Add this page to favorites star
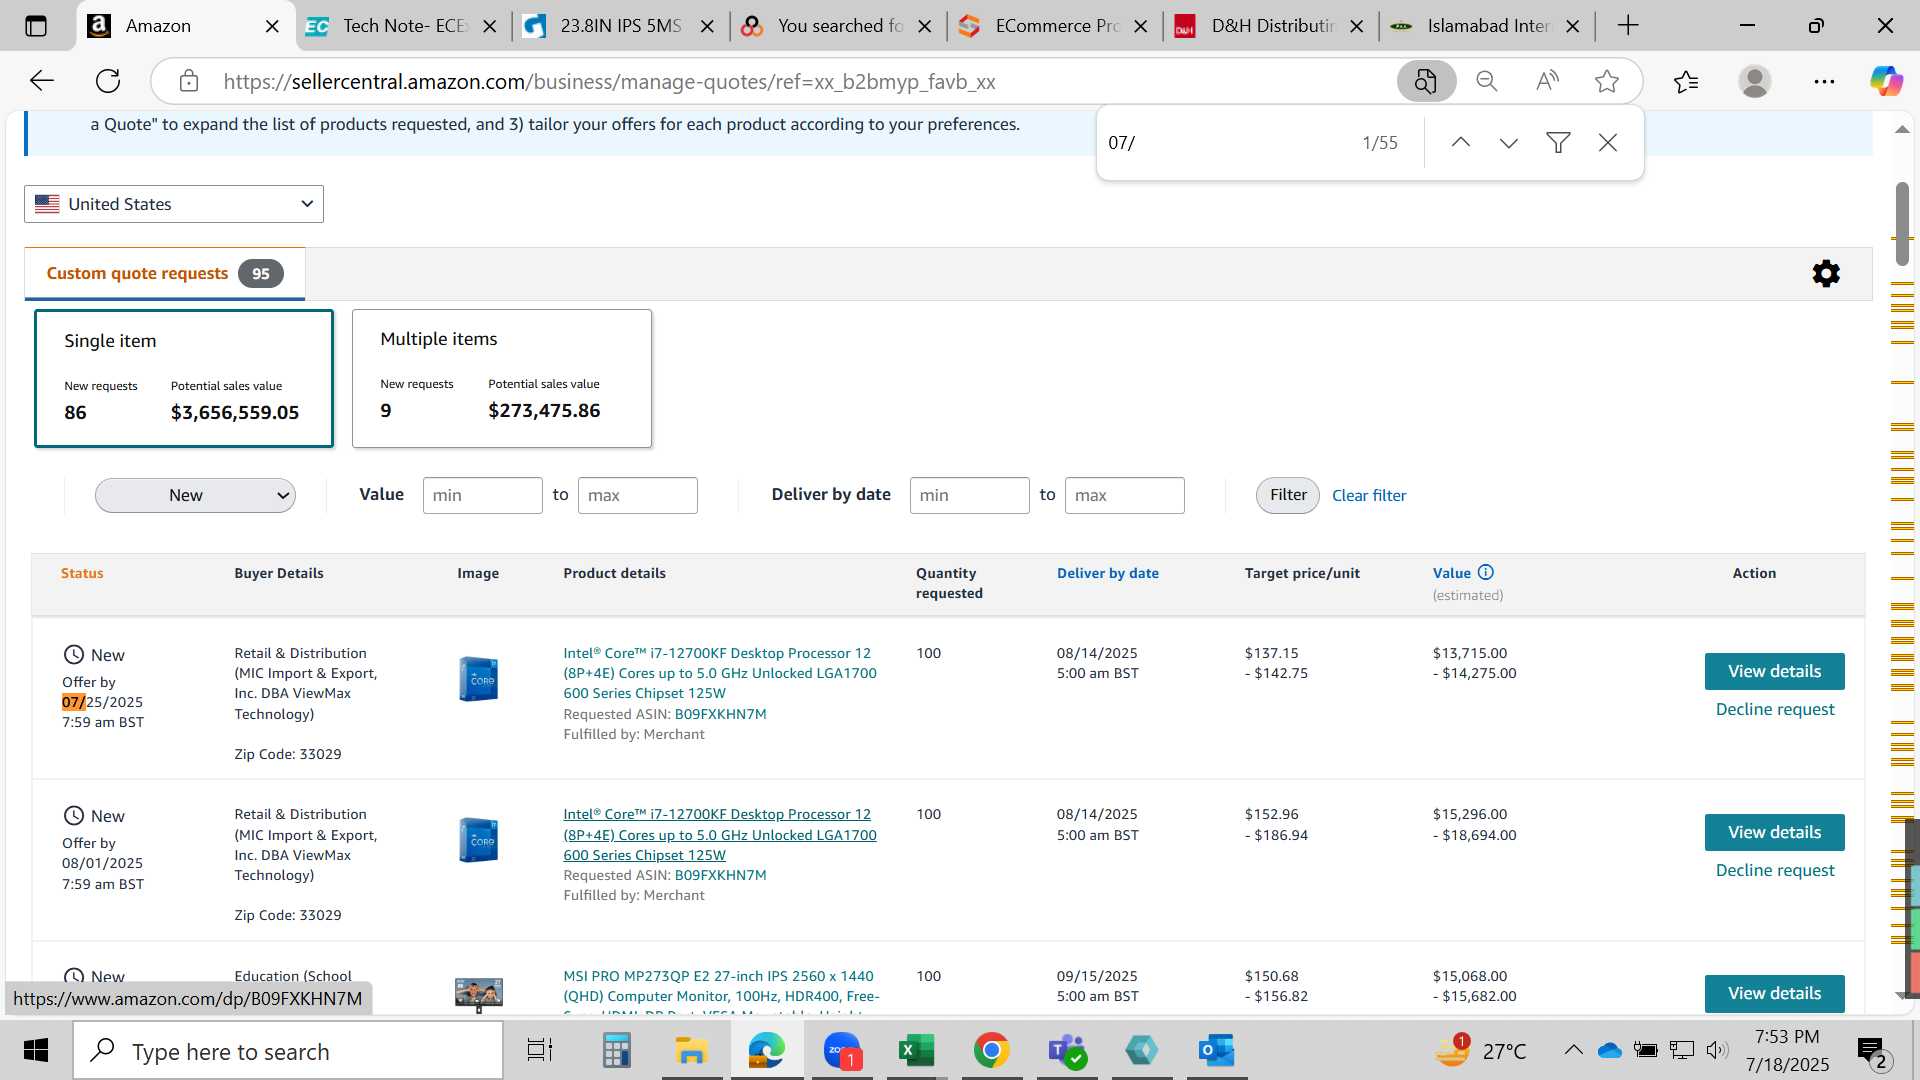Screen dimensions: 1920x1080 (1607, 81)
